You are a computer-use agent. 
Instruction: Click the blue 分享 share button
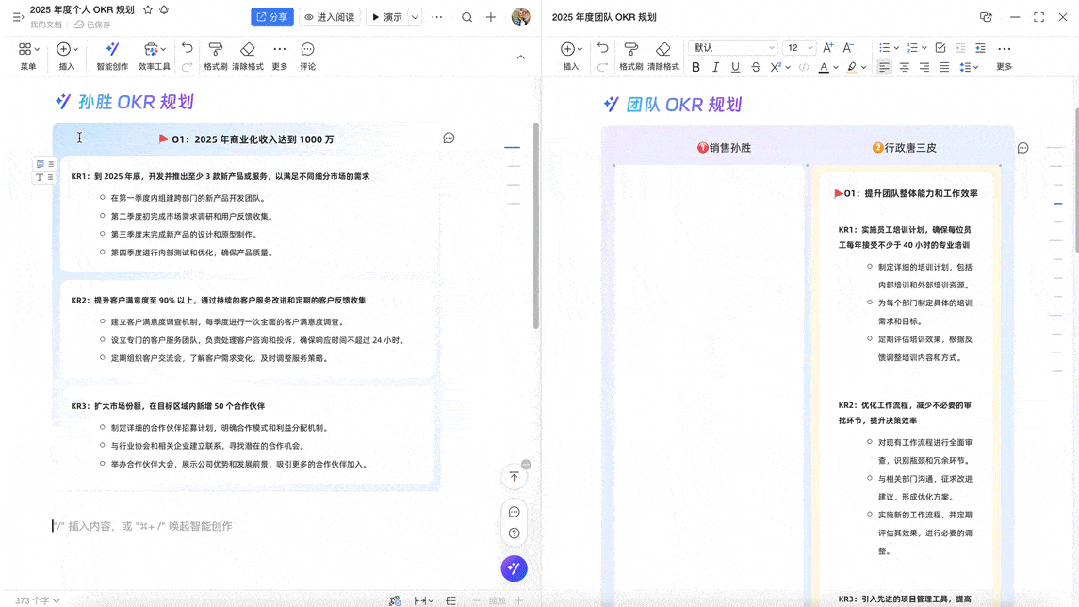tap(271, 17)
